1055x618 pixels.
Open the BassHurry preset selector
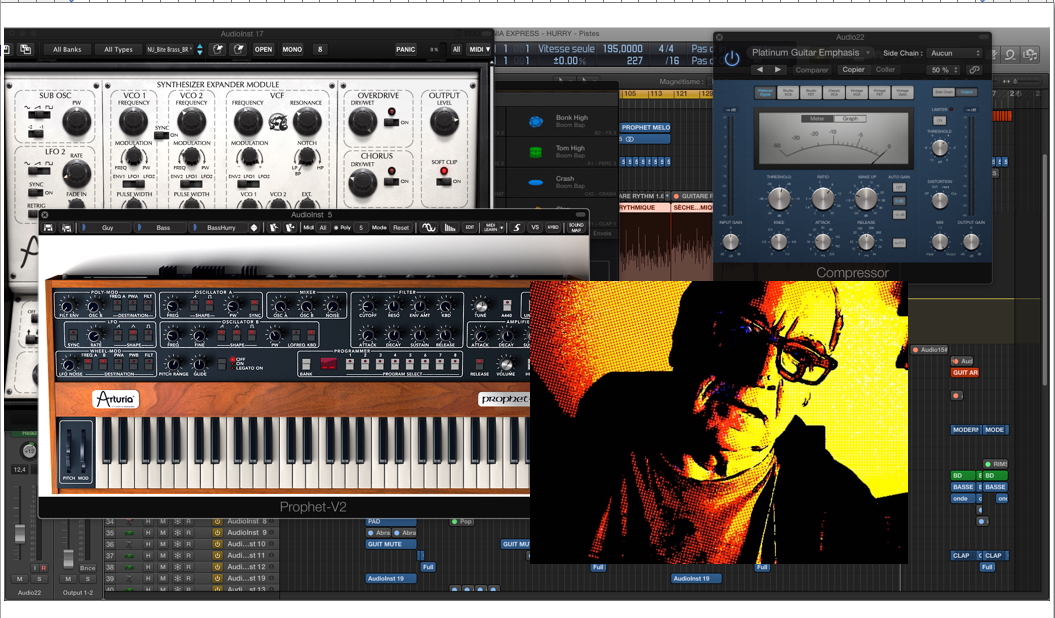tap(221, 228)
